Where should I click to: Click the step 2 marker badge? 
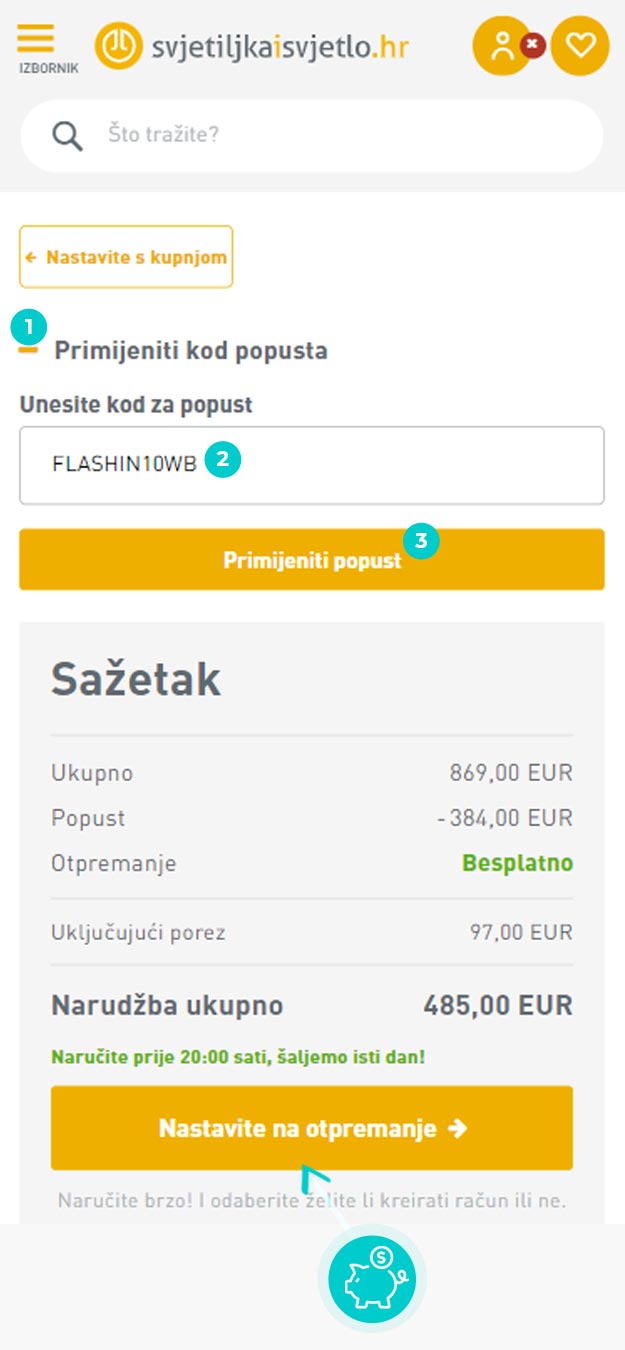pyautogui.click(x=223, y=460)
